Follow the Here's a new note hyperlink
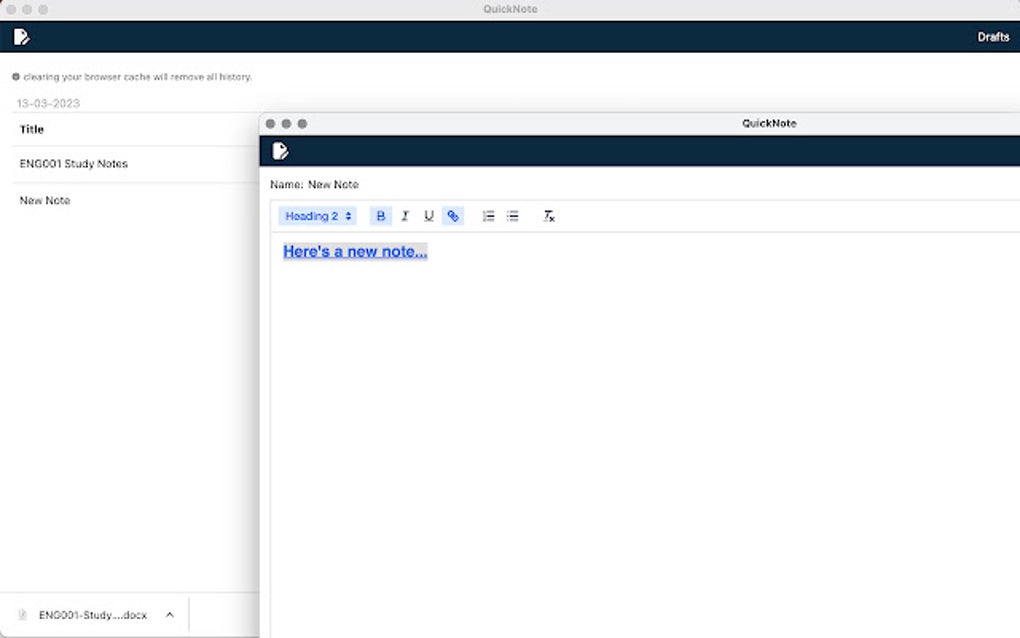The height and width of the screenshot is (638, 1020). tap(355, 251)
